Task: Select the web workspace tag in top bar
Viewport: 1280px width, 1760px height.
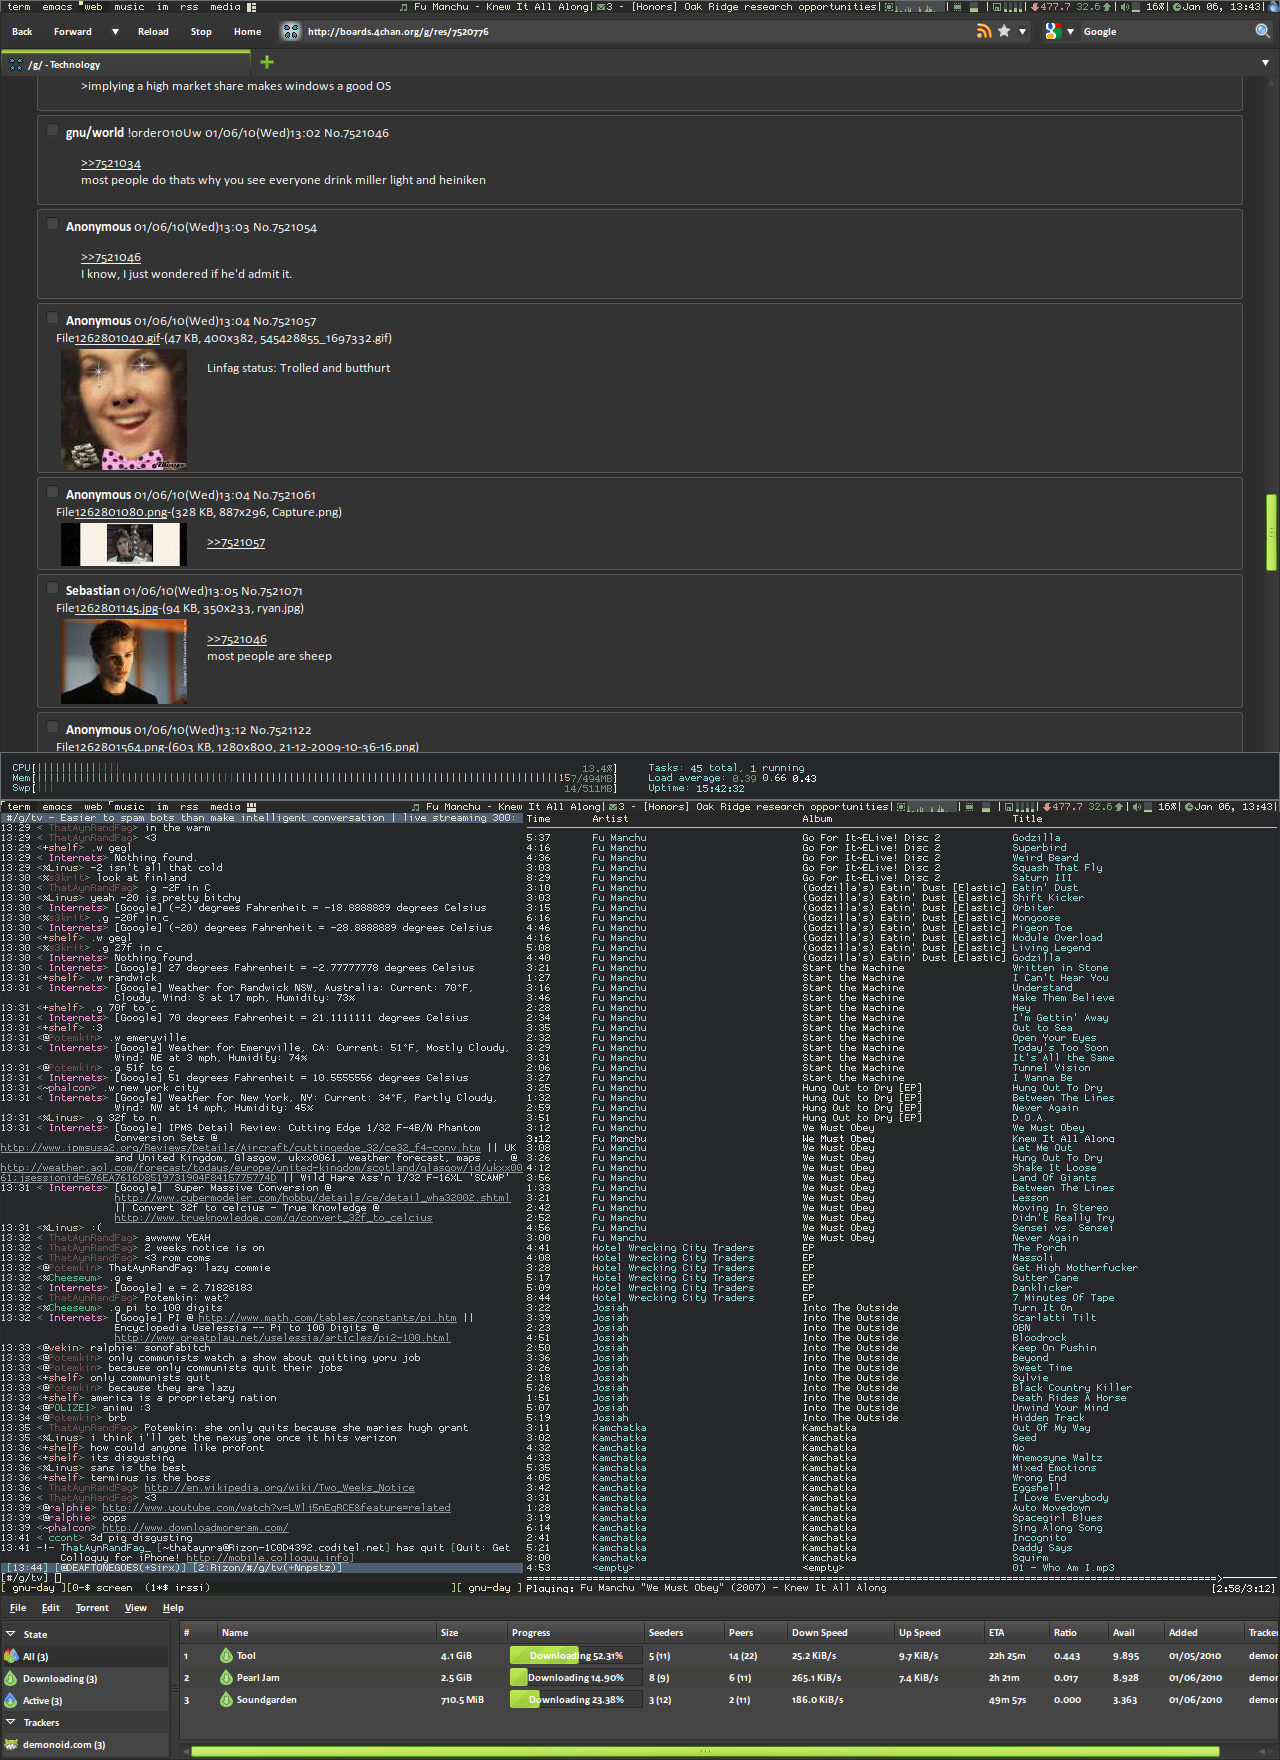Action: click(93, 7)
